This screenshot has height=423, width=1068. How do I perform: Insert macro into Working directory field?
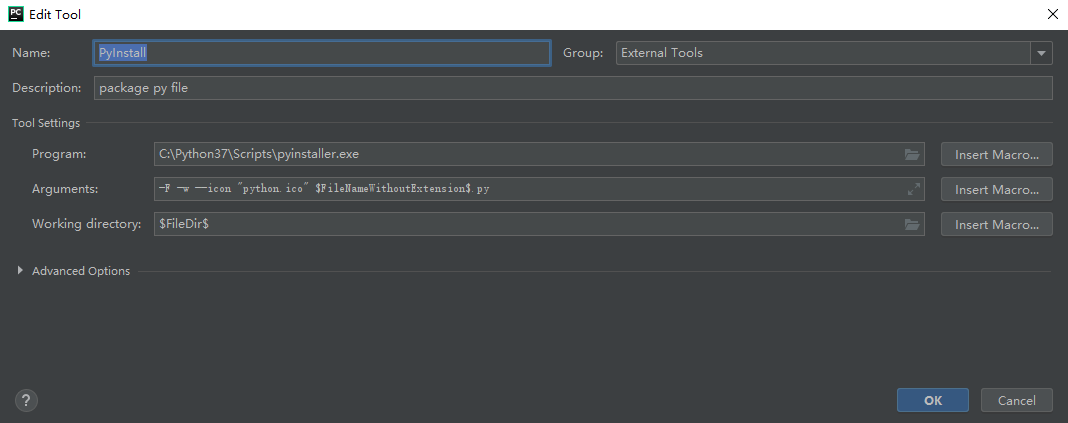996,224
